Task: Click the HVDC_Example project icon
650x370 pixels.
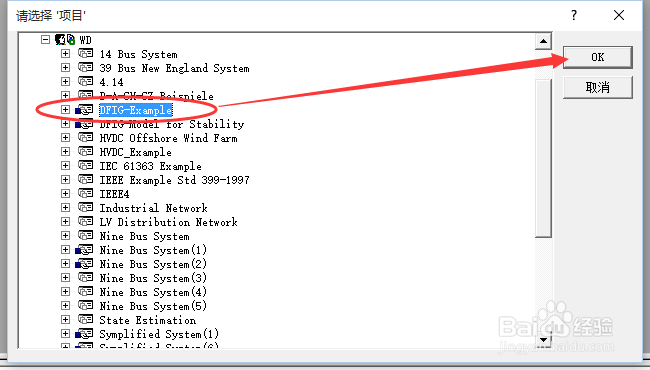Action: point(85,152)
